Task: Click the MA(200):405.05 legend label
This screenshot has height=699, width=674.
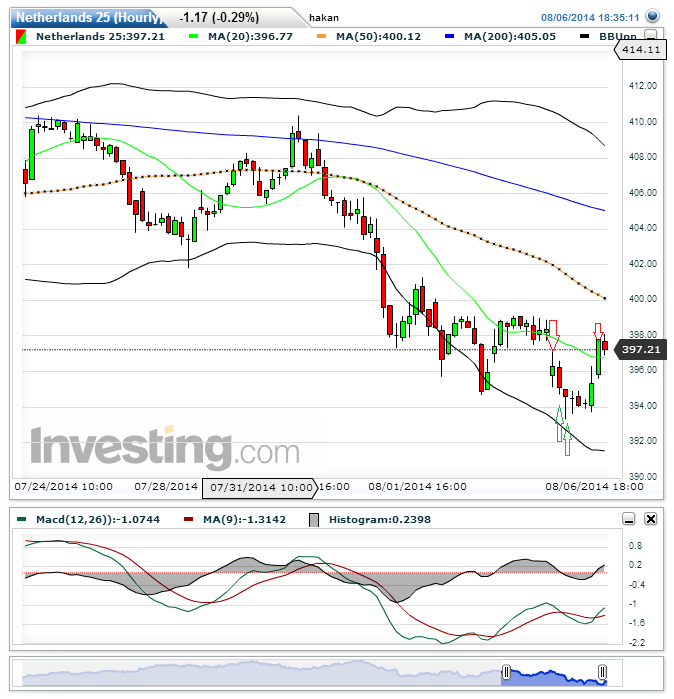Action: click(x=510, y=37)
